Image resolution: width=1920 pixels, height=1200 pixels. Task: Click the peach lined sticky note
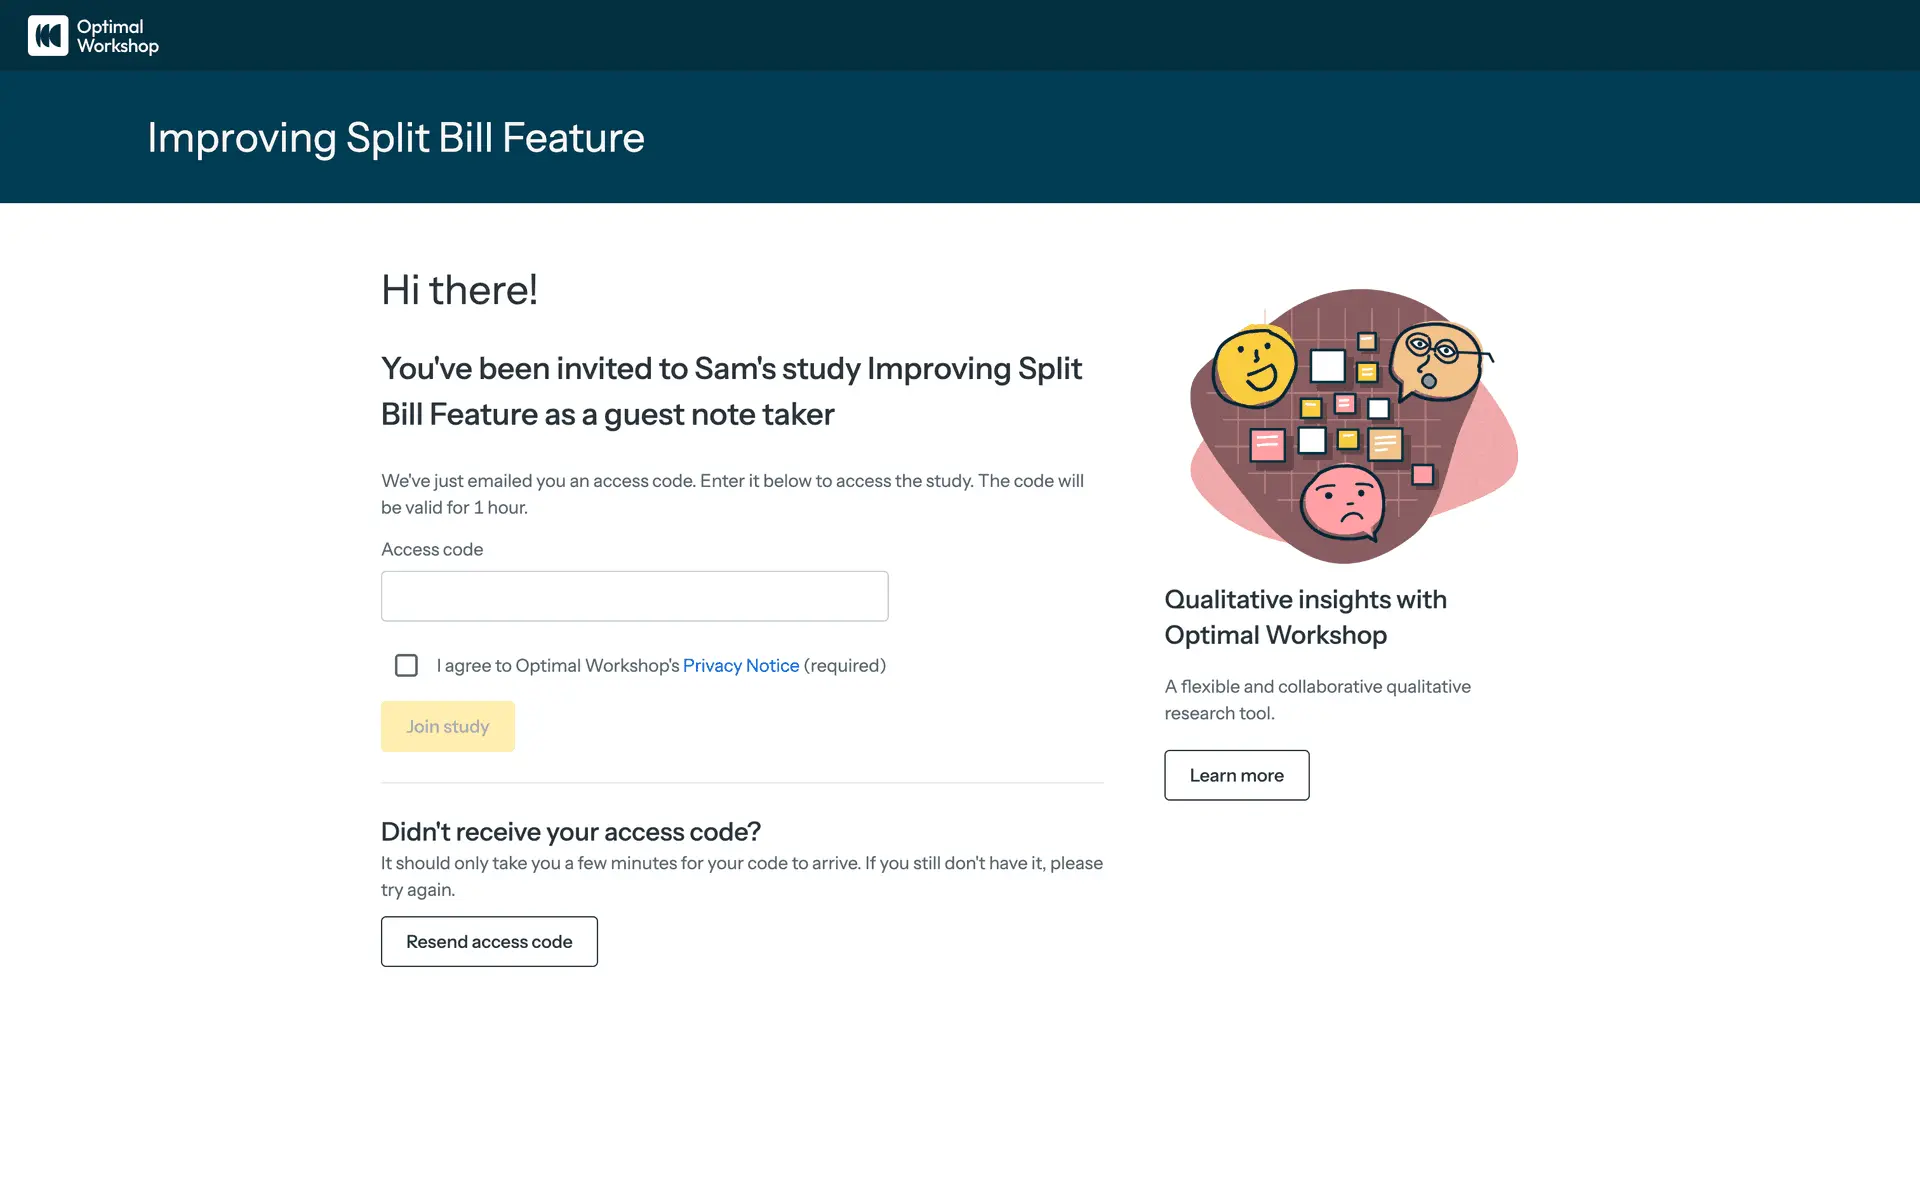[1385, 443]
